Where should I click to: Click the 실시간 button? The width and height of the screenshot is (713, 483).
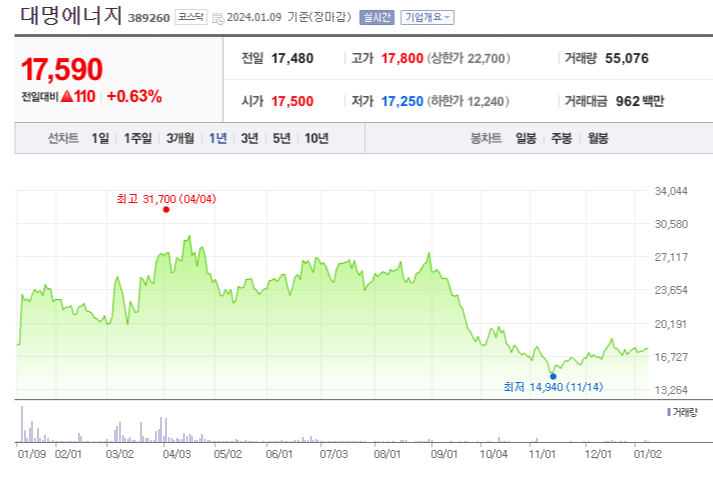point(377,17)
